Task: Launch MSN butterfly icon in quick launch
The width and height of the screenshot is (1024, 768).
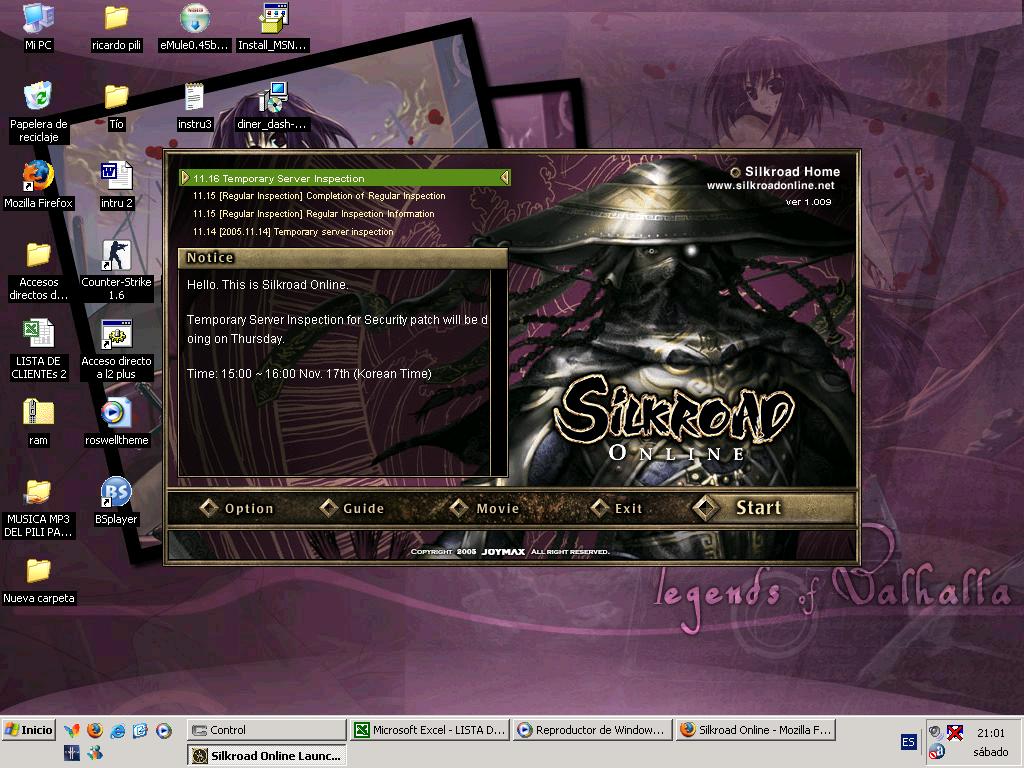Action: point(72,730)
